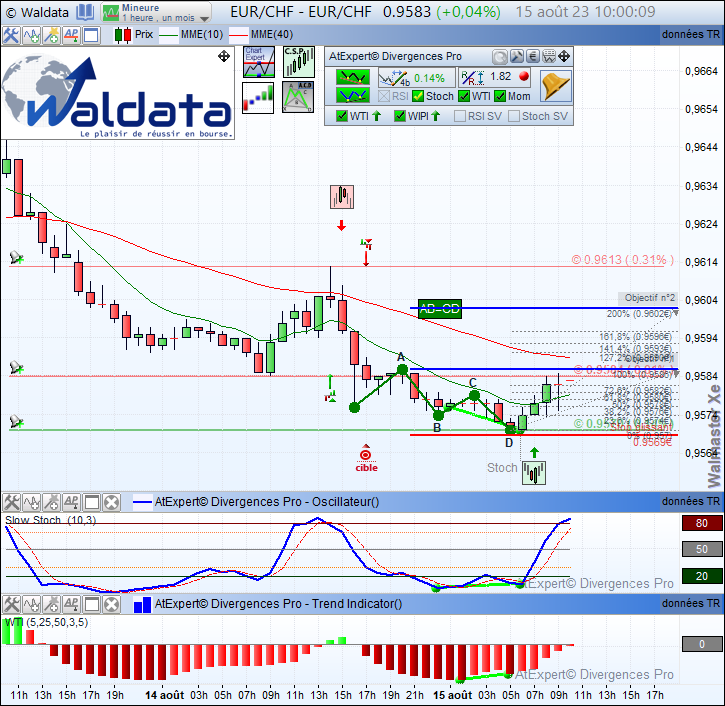Toggle bearish divergence detection button
Screen dimensions: 725x706
(x=353, y=77)
